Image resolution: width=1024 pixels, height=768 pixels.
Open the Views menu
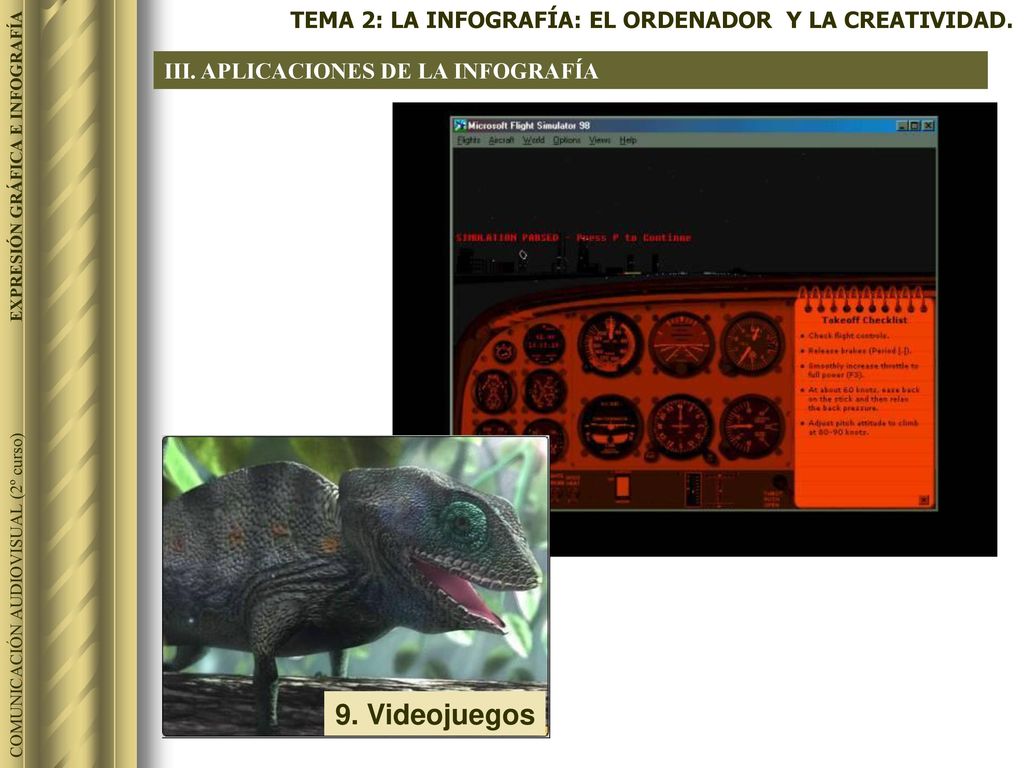pyautogui.click(x=600, y=140)
